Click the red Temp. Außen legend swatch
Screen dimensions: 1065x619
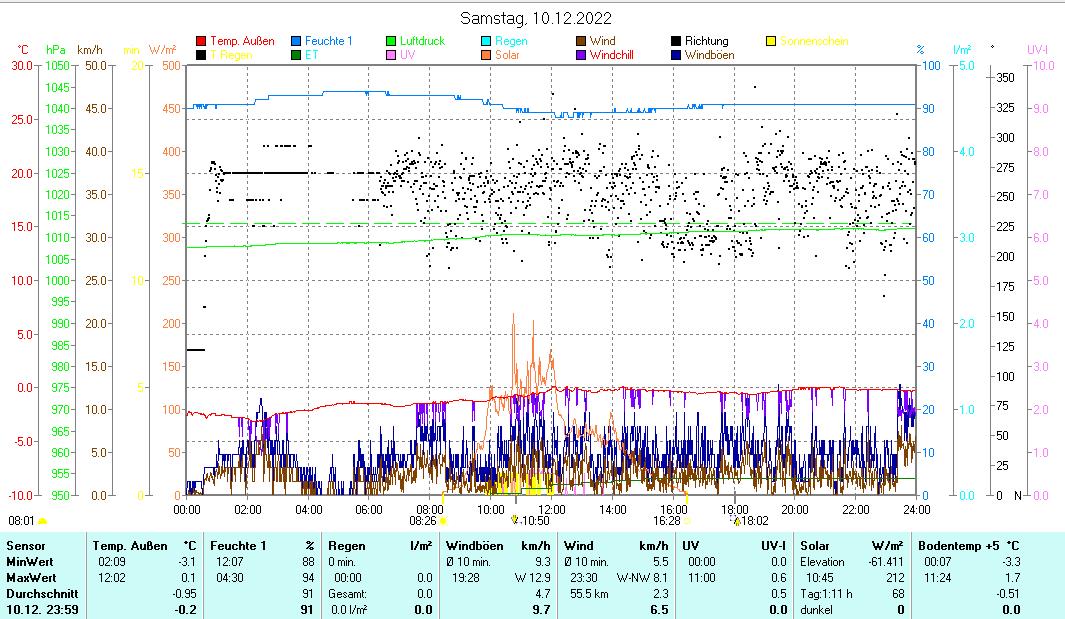coord(201,42)
